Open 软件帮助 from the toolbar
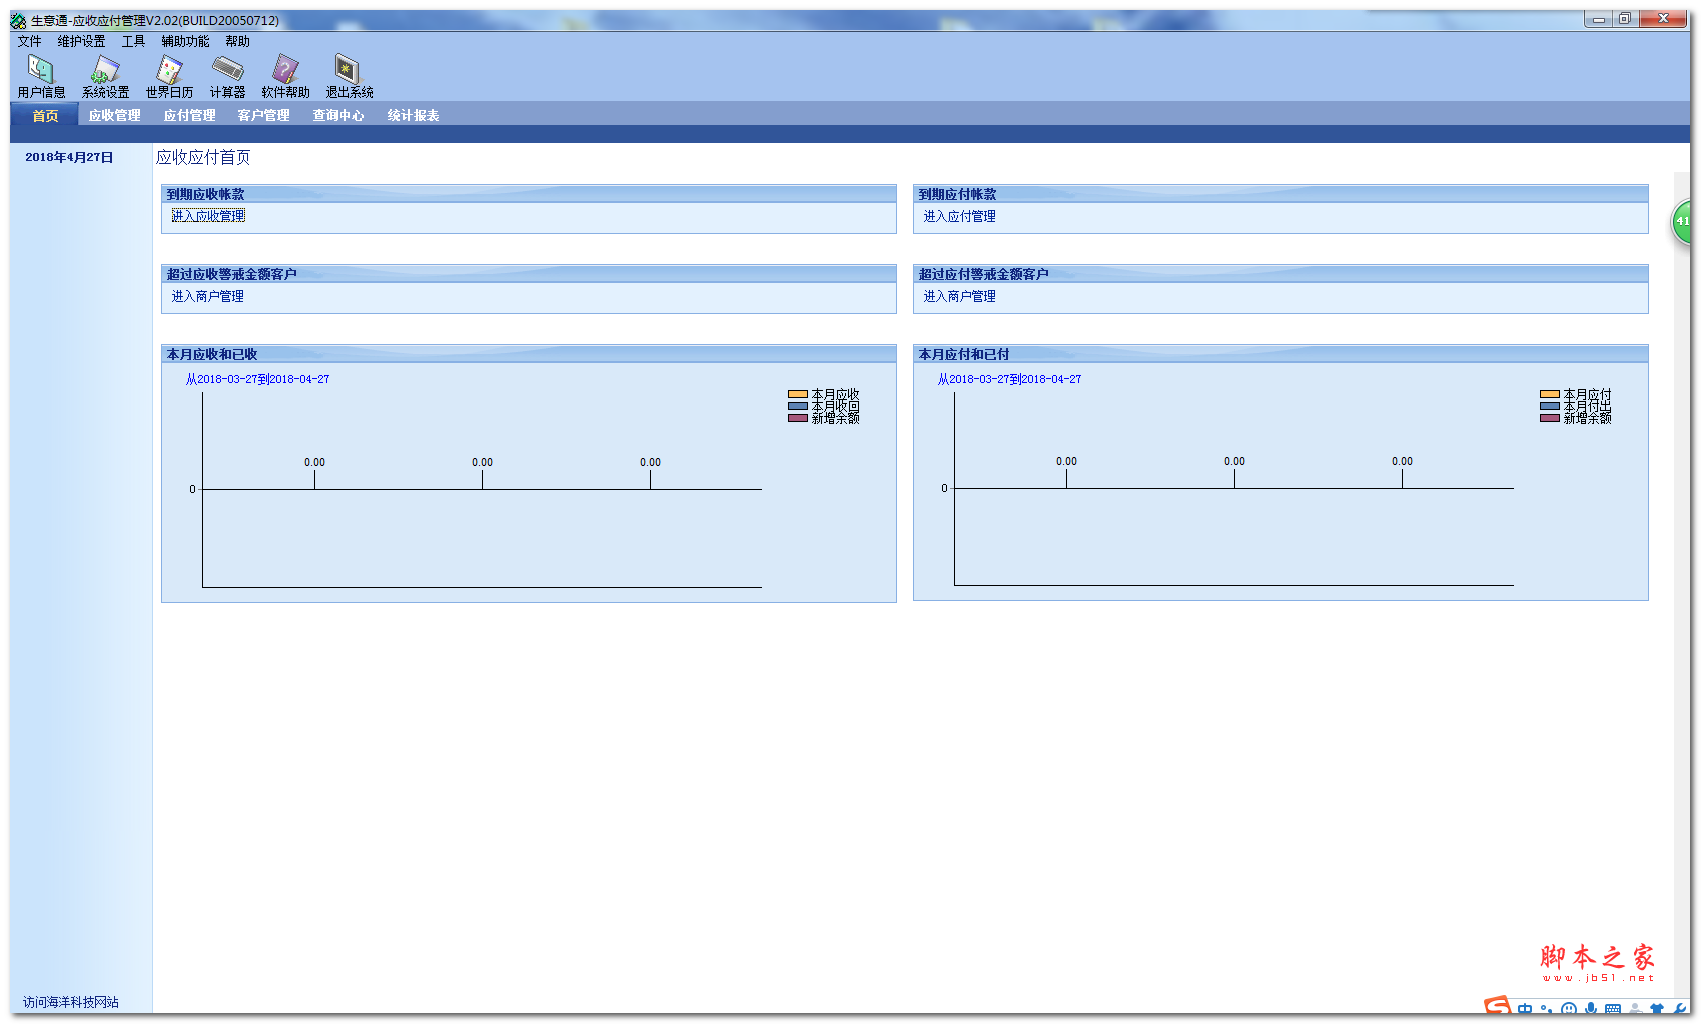 coord(285,76)
